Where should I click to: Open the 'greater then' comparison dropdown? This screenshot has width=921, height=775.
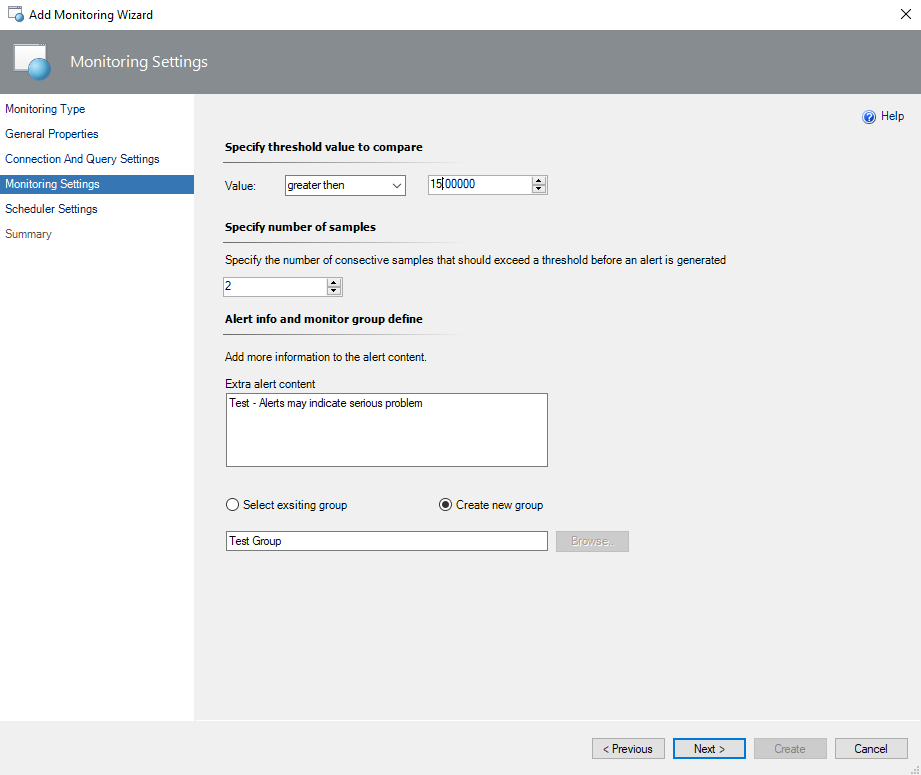(x=345, y=185)
